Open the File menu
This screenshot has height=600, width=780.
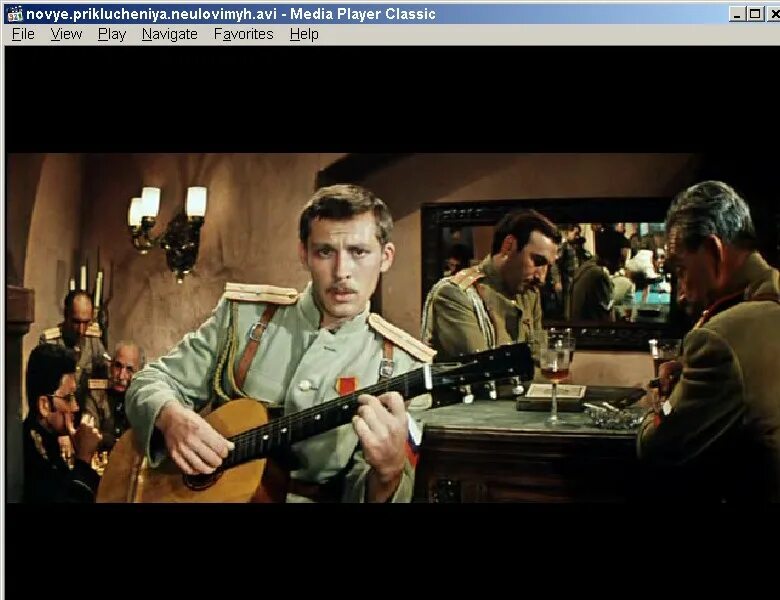[23, 34]
